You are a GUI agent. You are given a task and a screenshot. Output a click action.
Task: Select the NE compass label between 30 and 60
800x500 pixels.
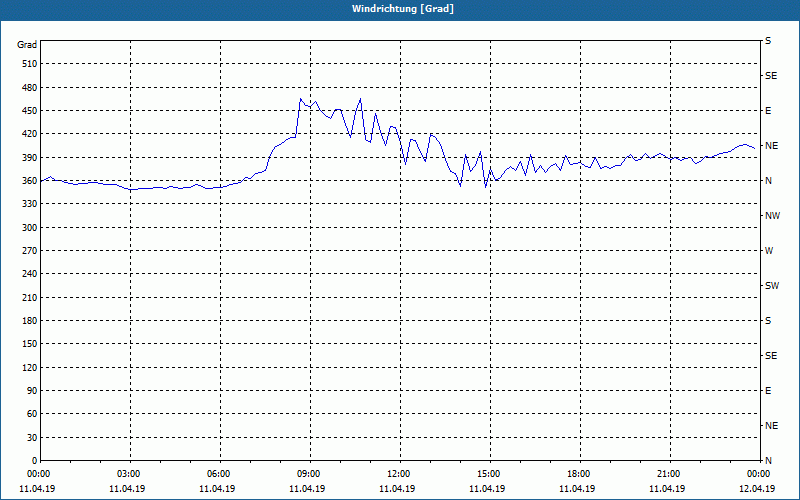(771, 426)
